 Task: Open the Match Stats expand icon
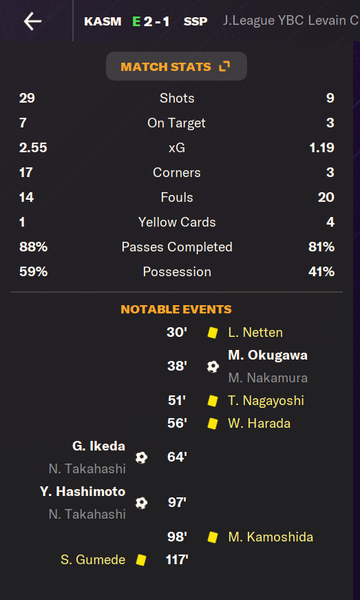coord(224,67)
